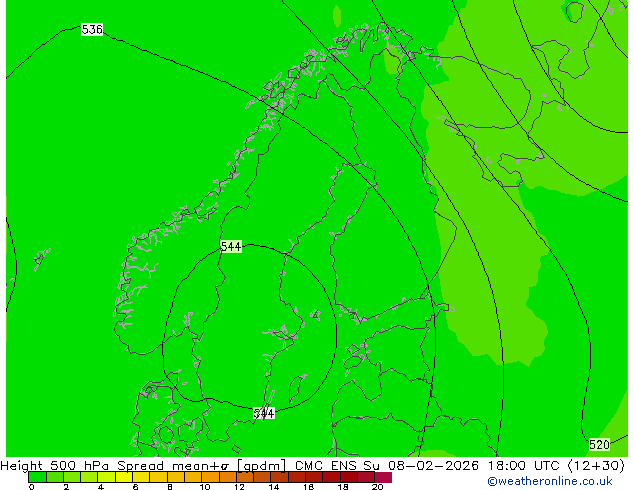Click the 'CMC ENS' model label
The width and height of the screenshot is (634, 490).
pyautogui.click(x=325, y=465)
